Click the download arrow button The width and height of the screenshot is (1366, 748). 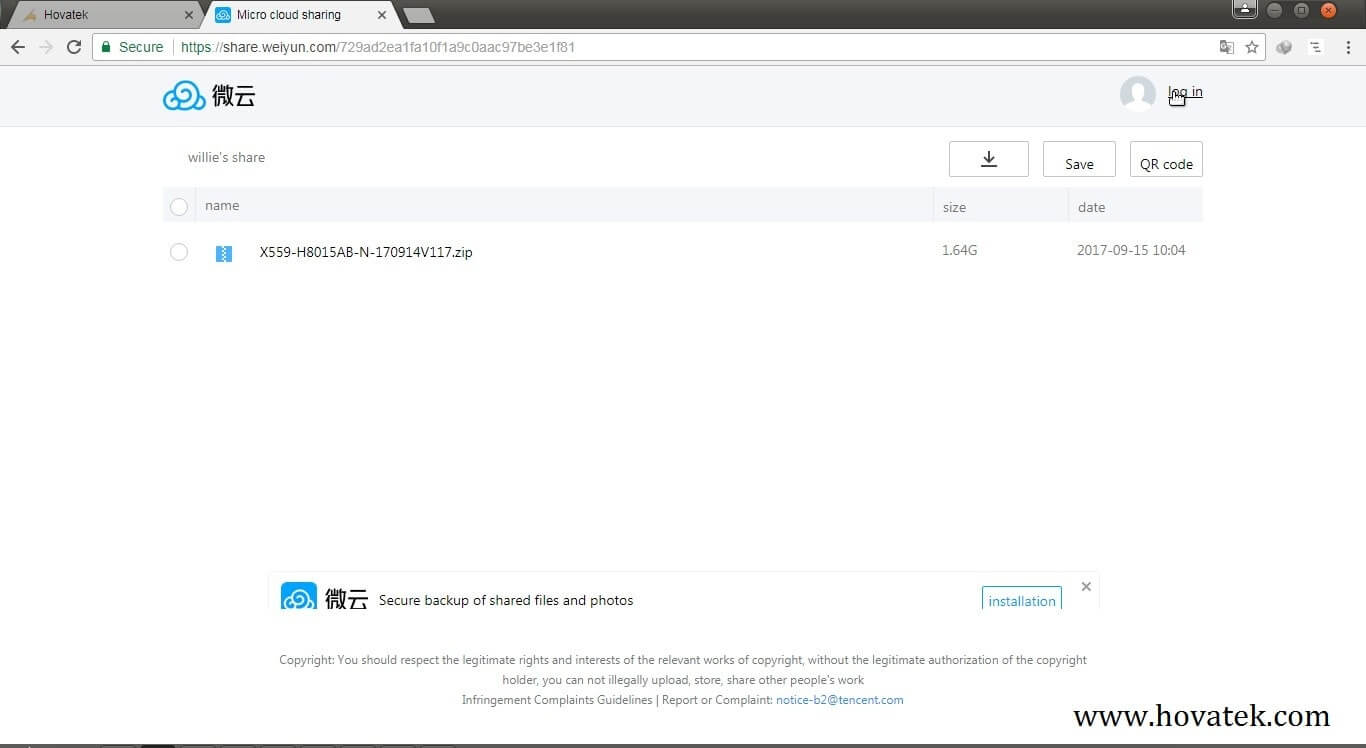tap(988, 159)
